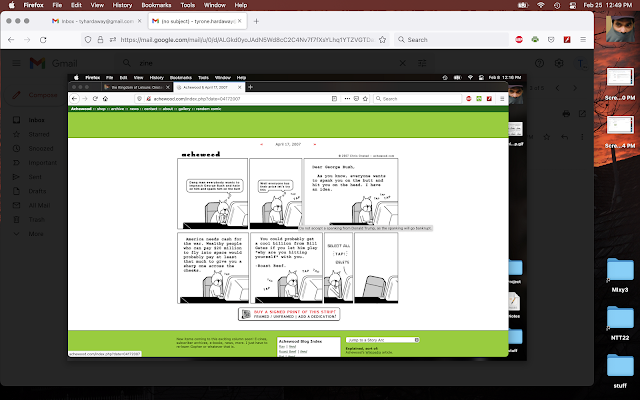This screenshot has width=640, height=400.
Task: Open the email in a new window icon
Action: pyautogui.click(x=582, y=114)
